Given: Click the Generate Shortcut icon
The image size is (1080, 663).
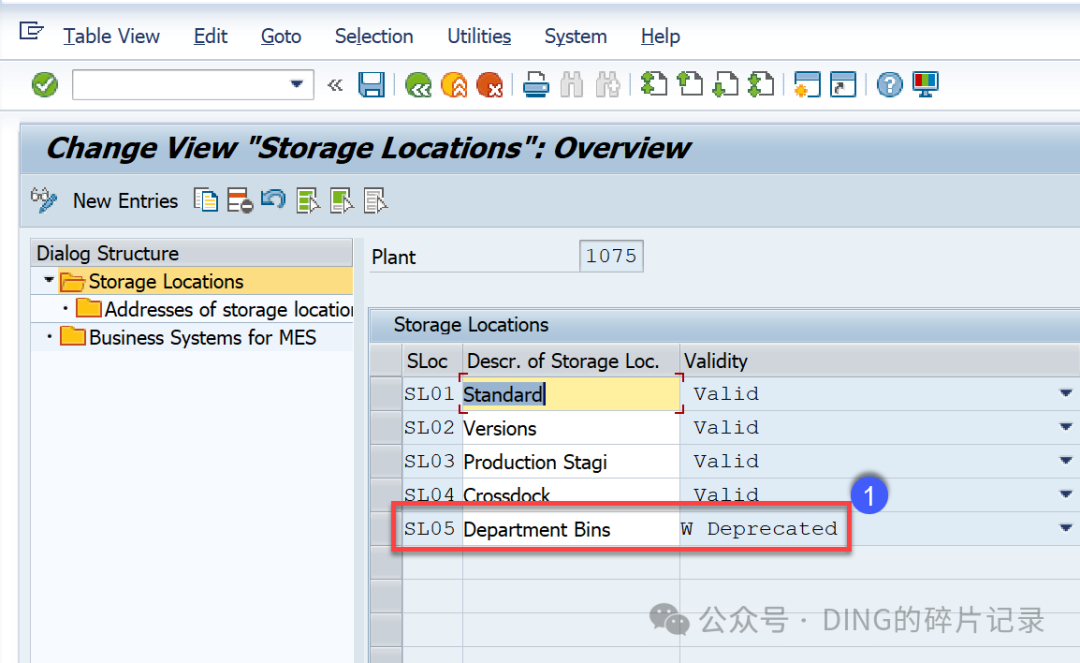Looking at the screenshot, I should click(843, 85).
